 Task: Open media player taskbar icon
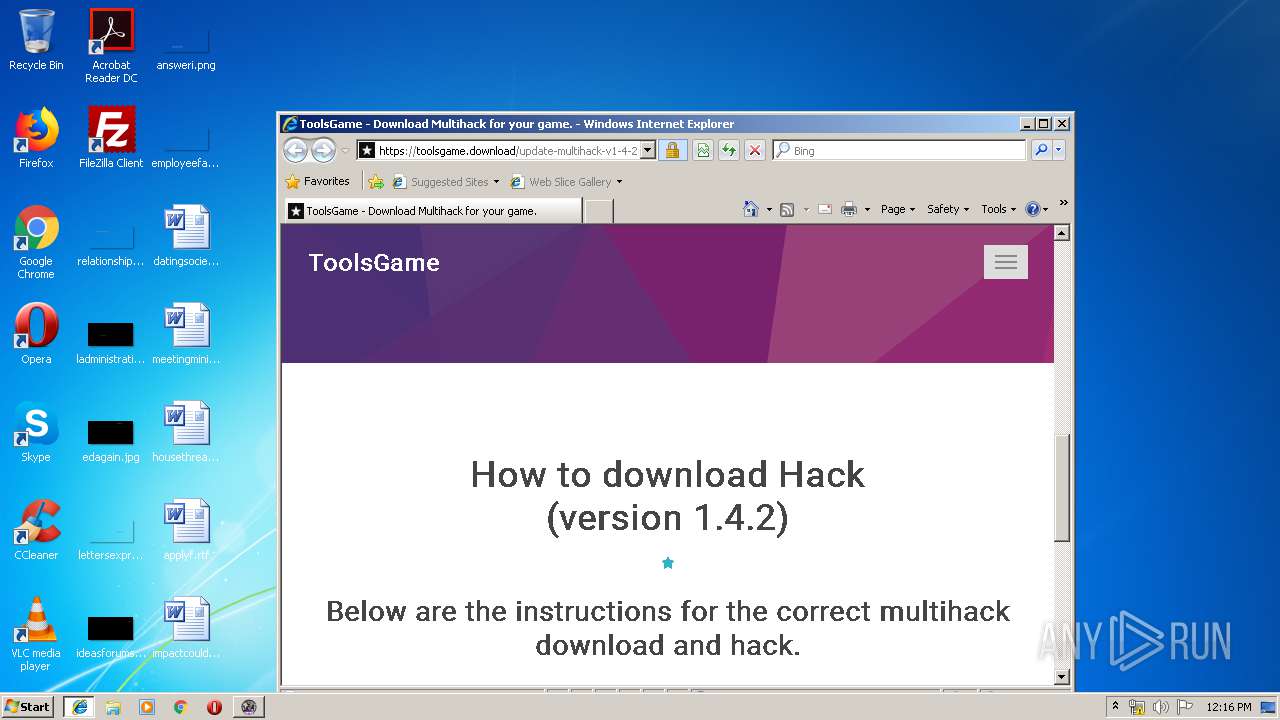[147, 707]
